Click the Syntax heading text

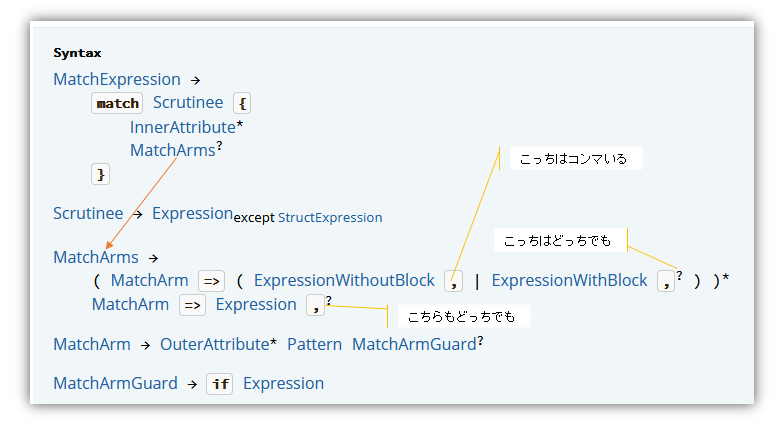click(77, 52)
